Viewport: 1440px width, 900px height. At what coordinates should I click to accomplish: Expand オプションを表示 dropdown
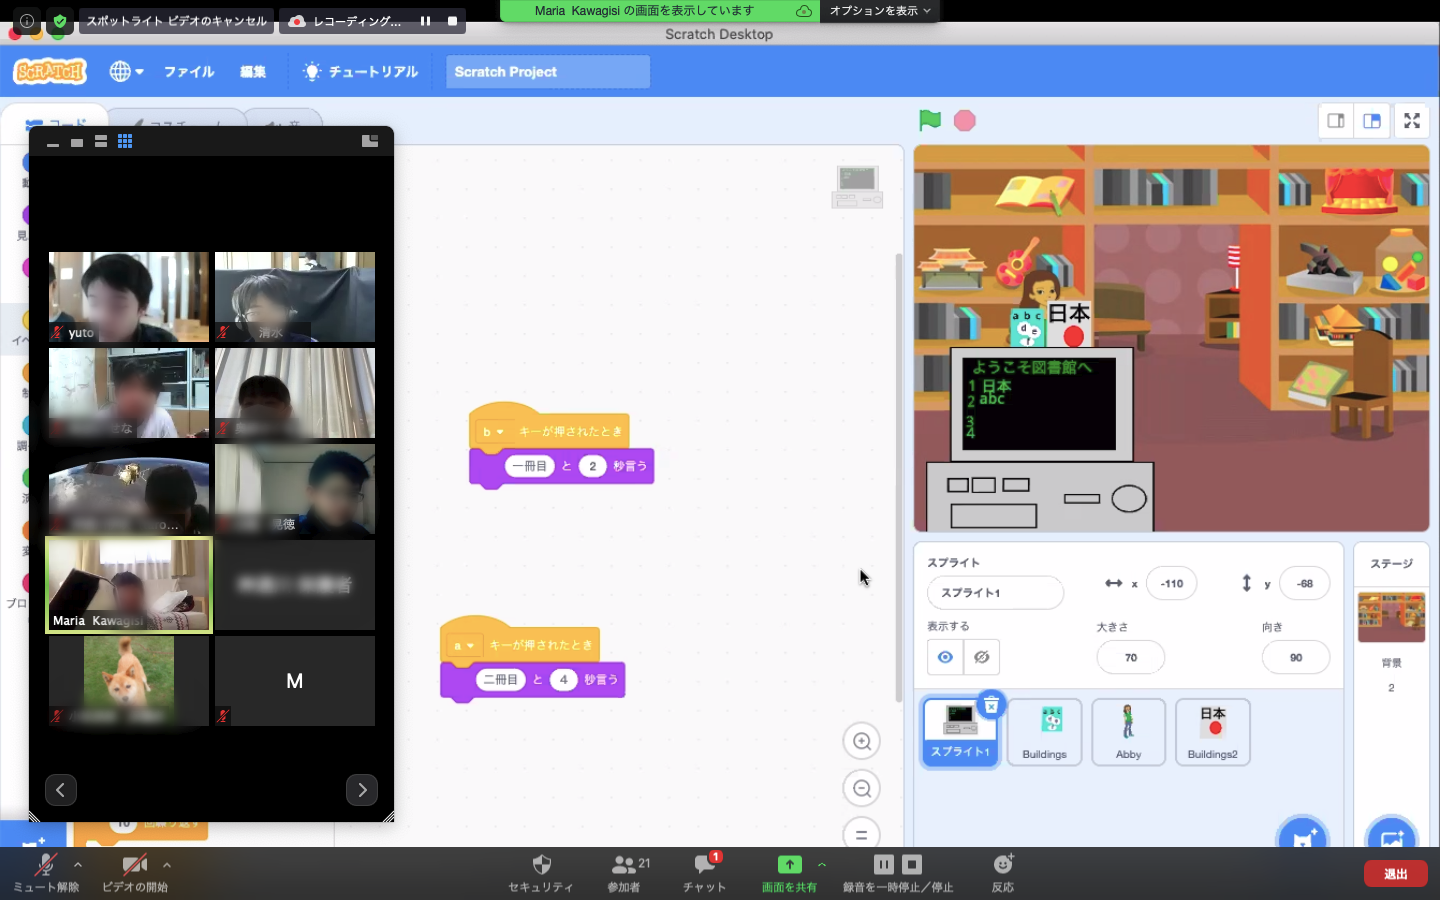[x=880, y=11]
